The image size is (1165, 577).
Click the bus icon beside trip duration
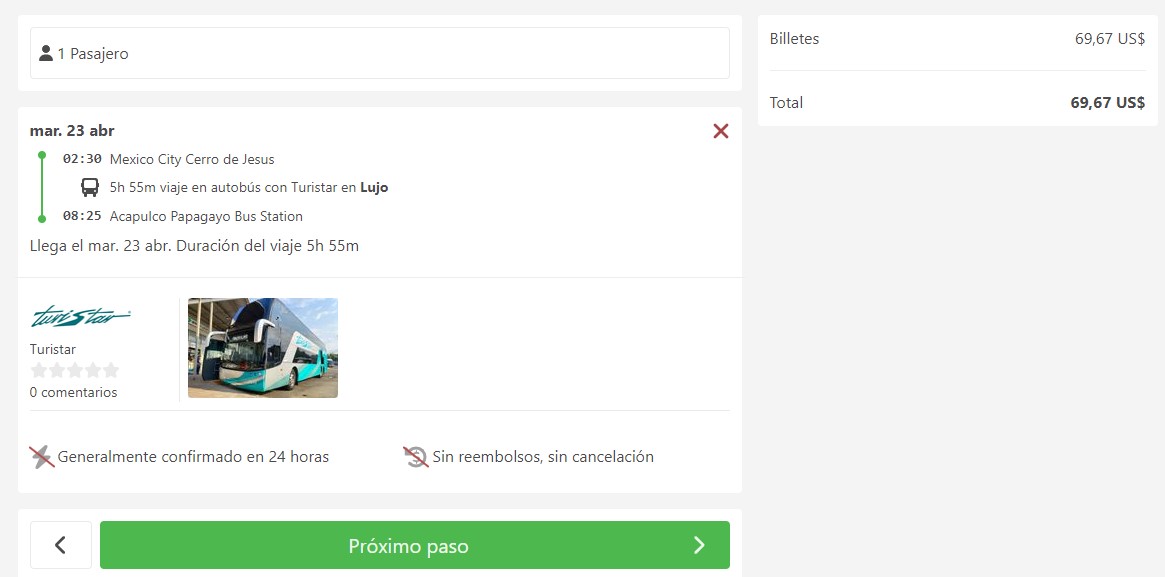(90, 187)
